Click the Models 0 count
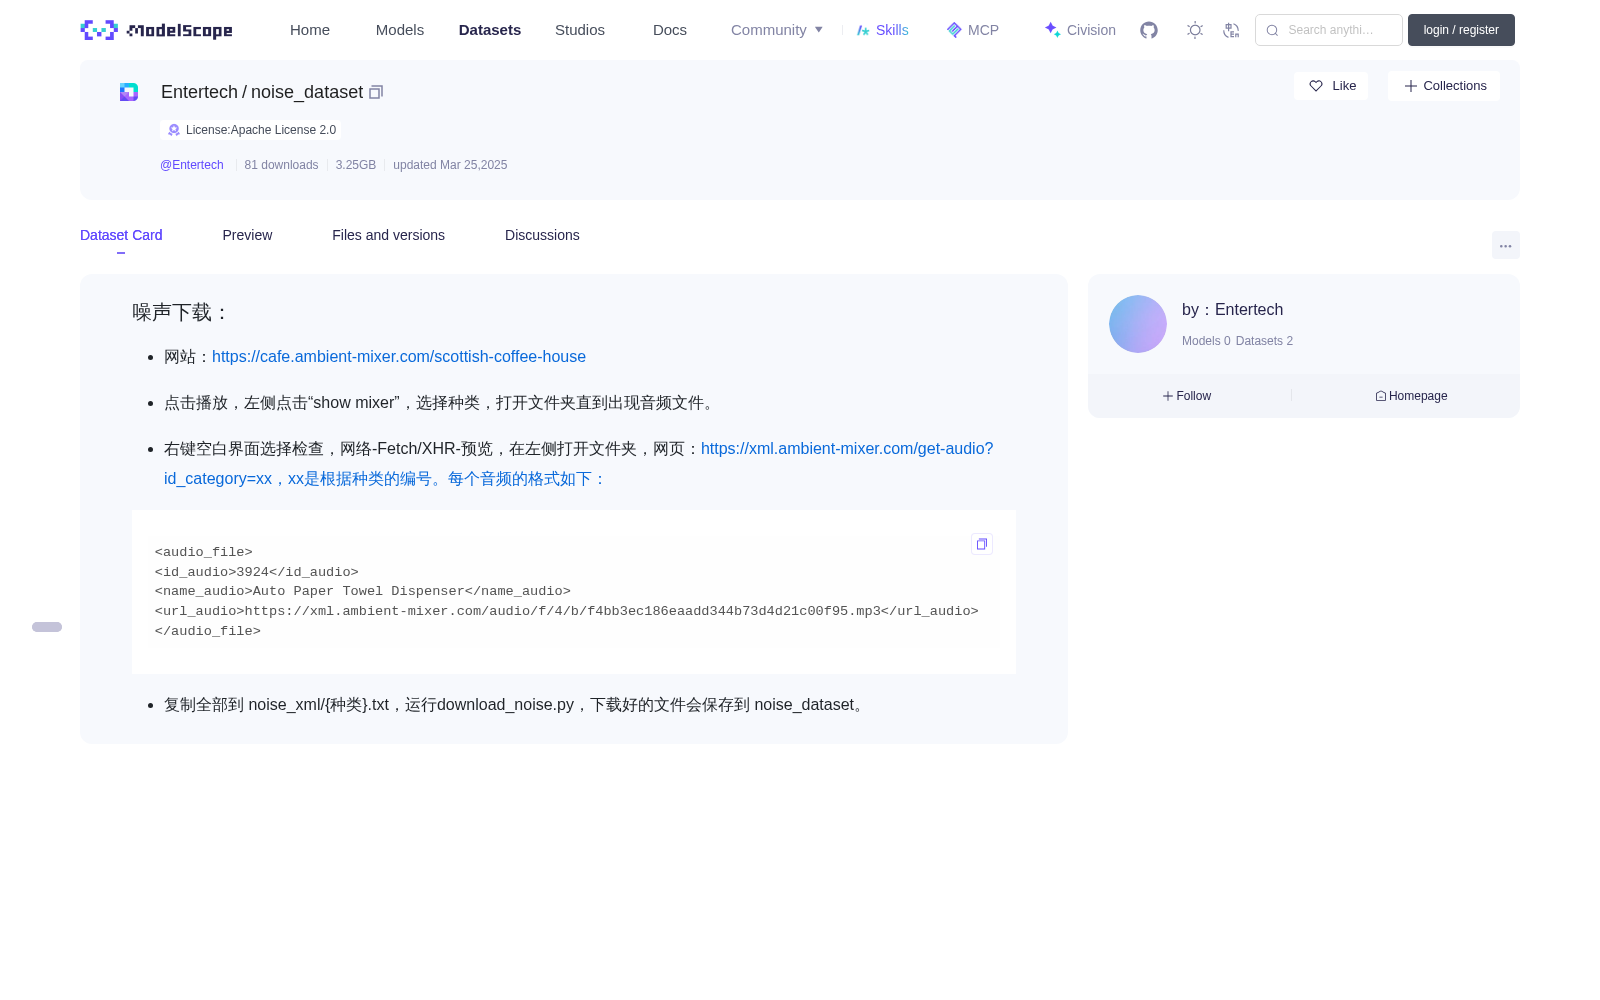 click(x=1206, y=341)
